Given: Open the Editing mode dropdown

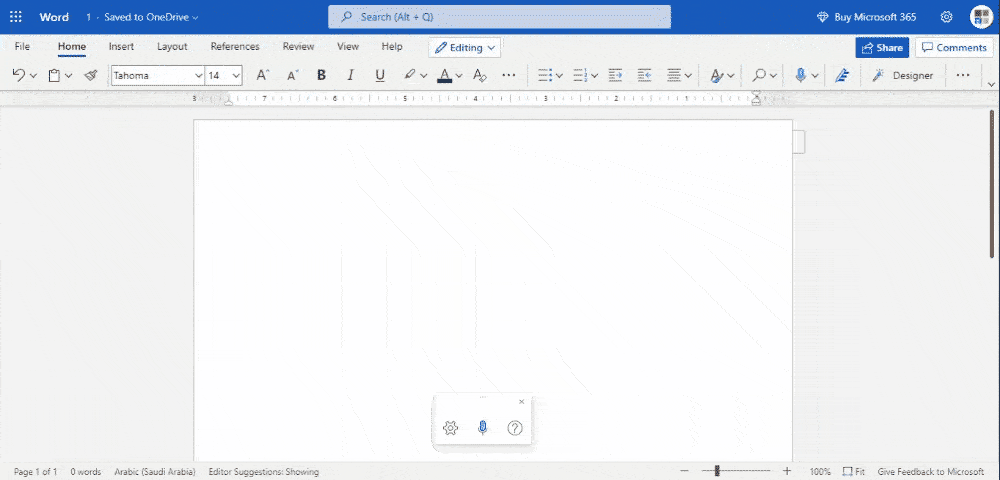Looking at the screenshot, I should [x=465, y=47].
